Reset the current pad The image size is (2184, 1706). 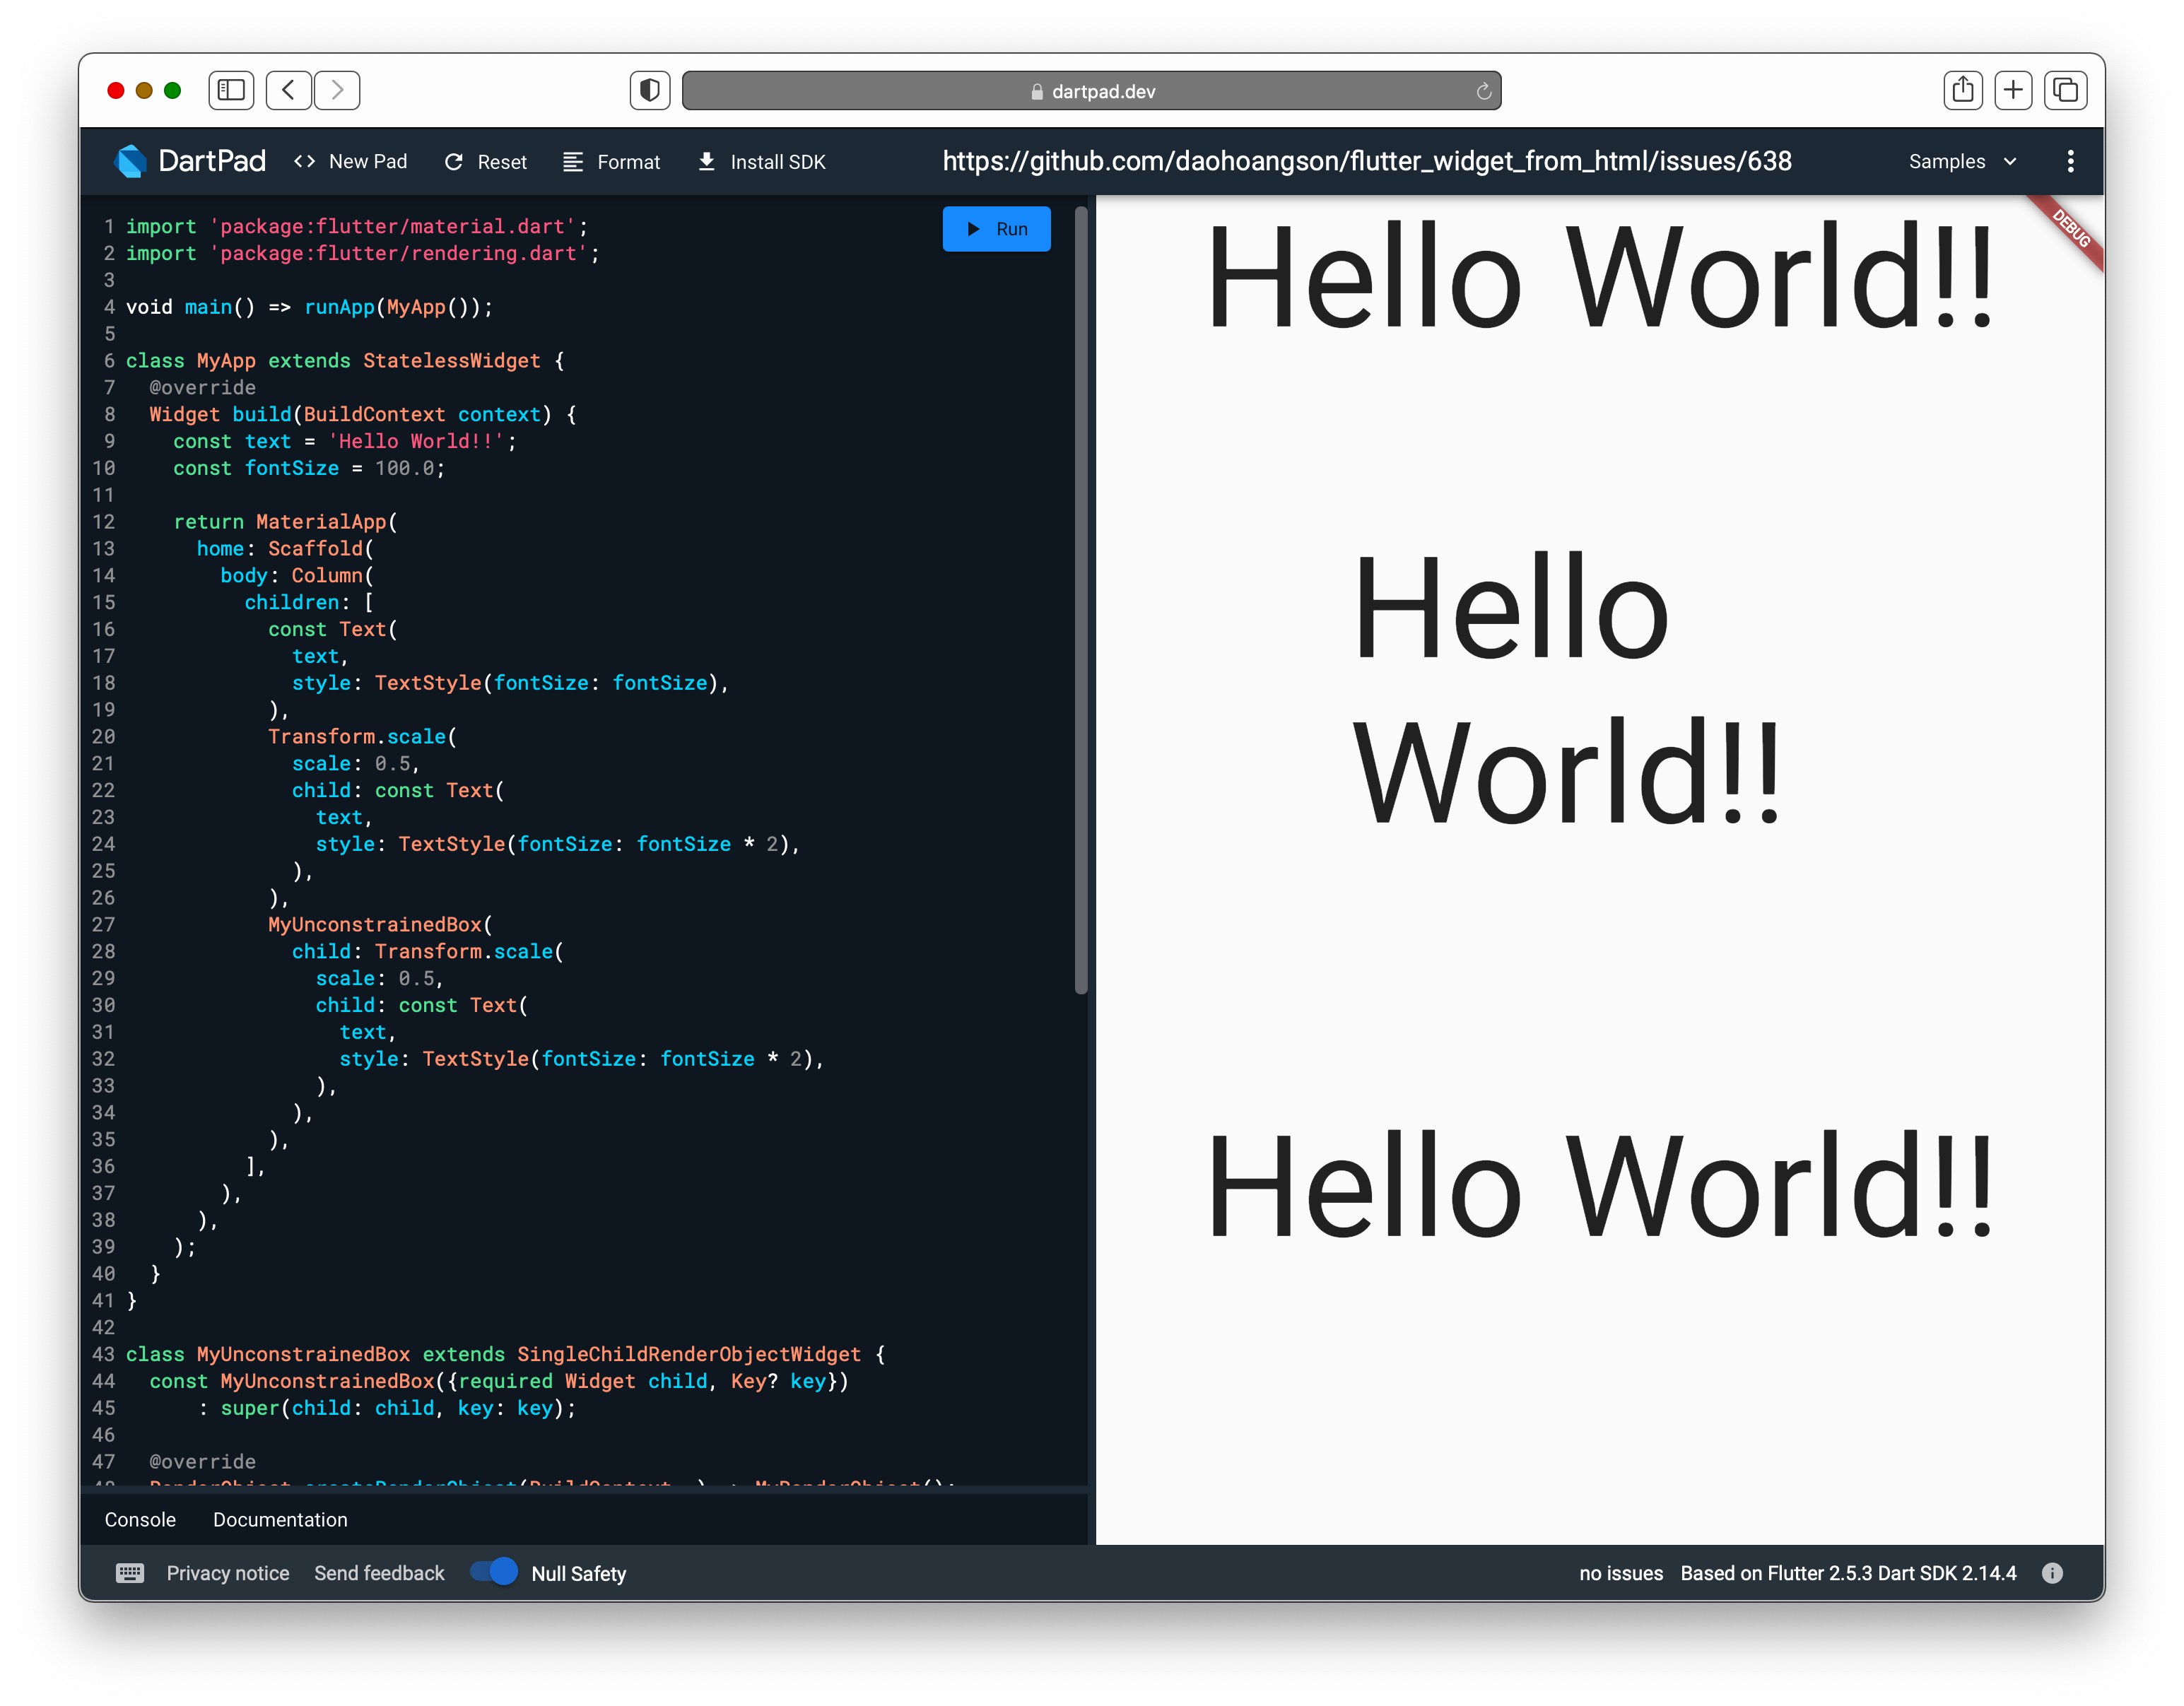point(485,161)
